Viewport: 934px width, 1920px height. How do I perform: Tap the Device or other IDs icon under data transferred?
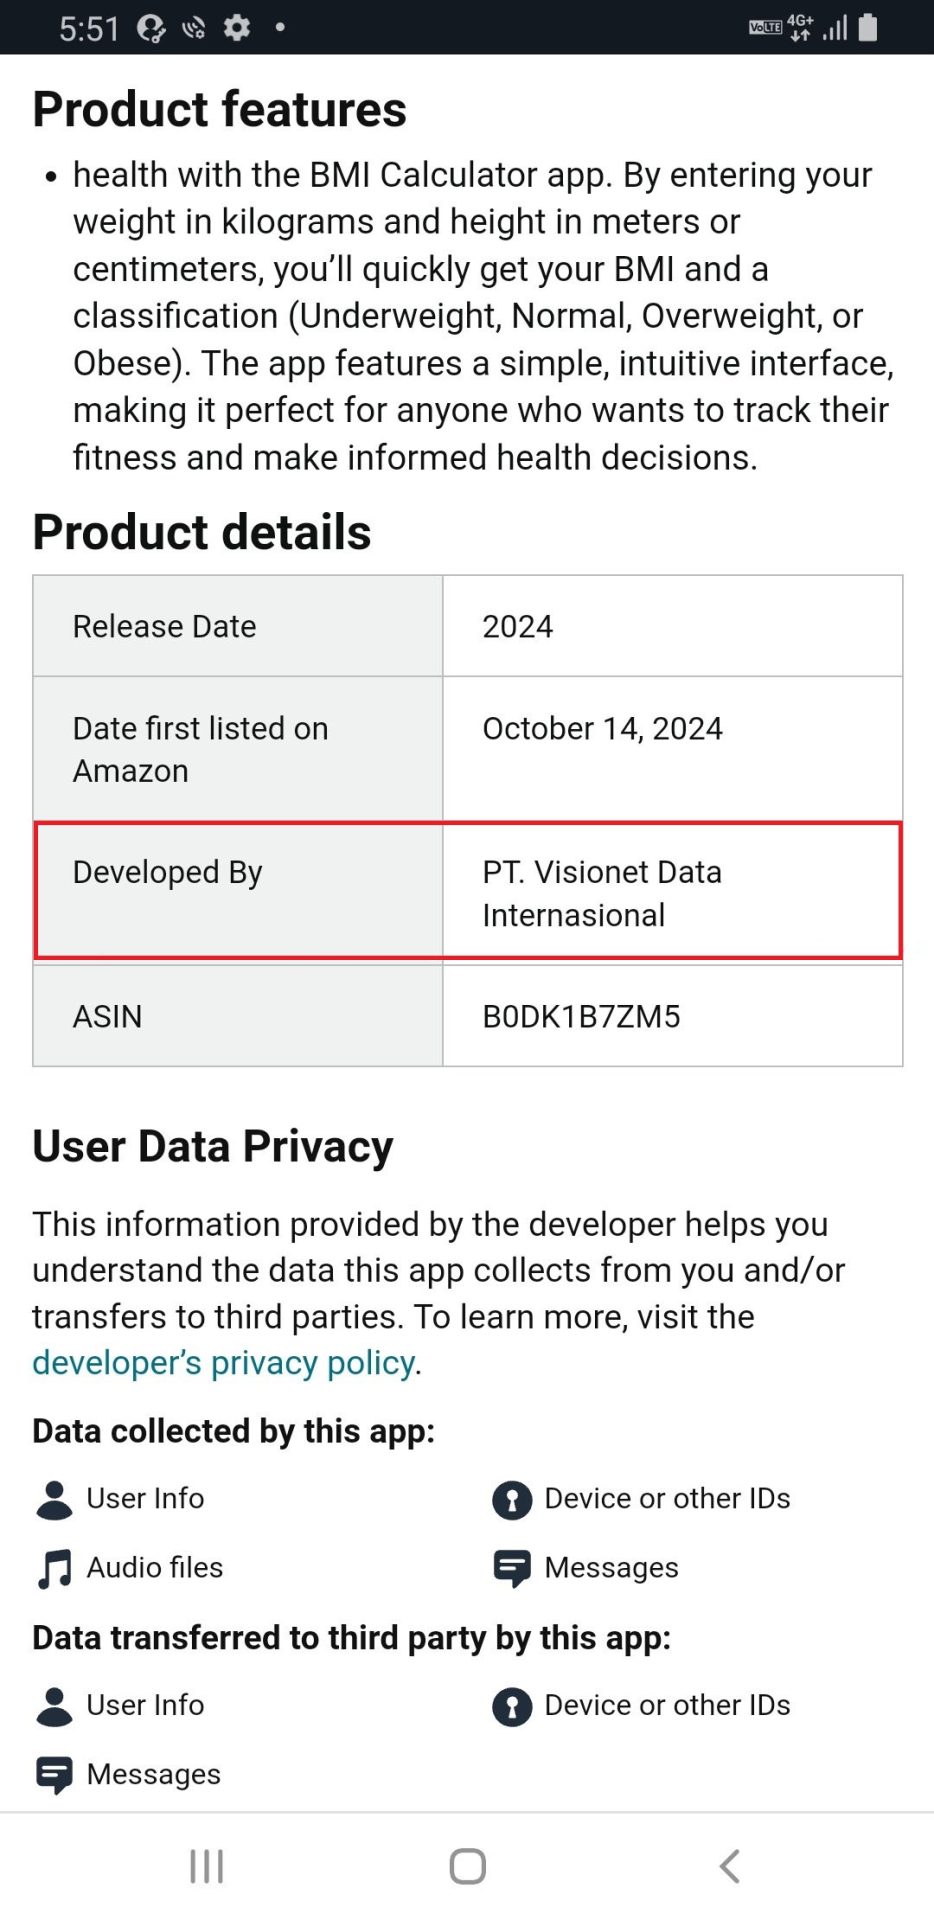512,1706
